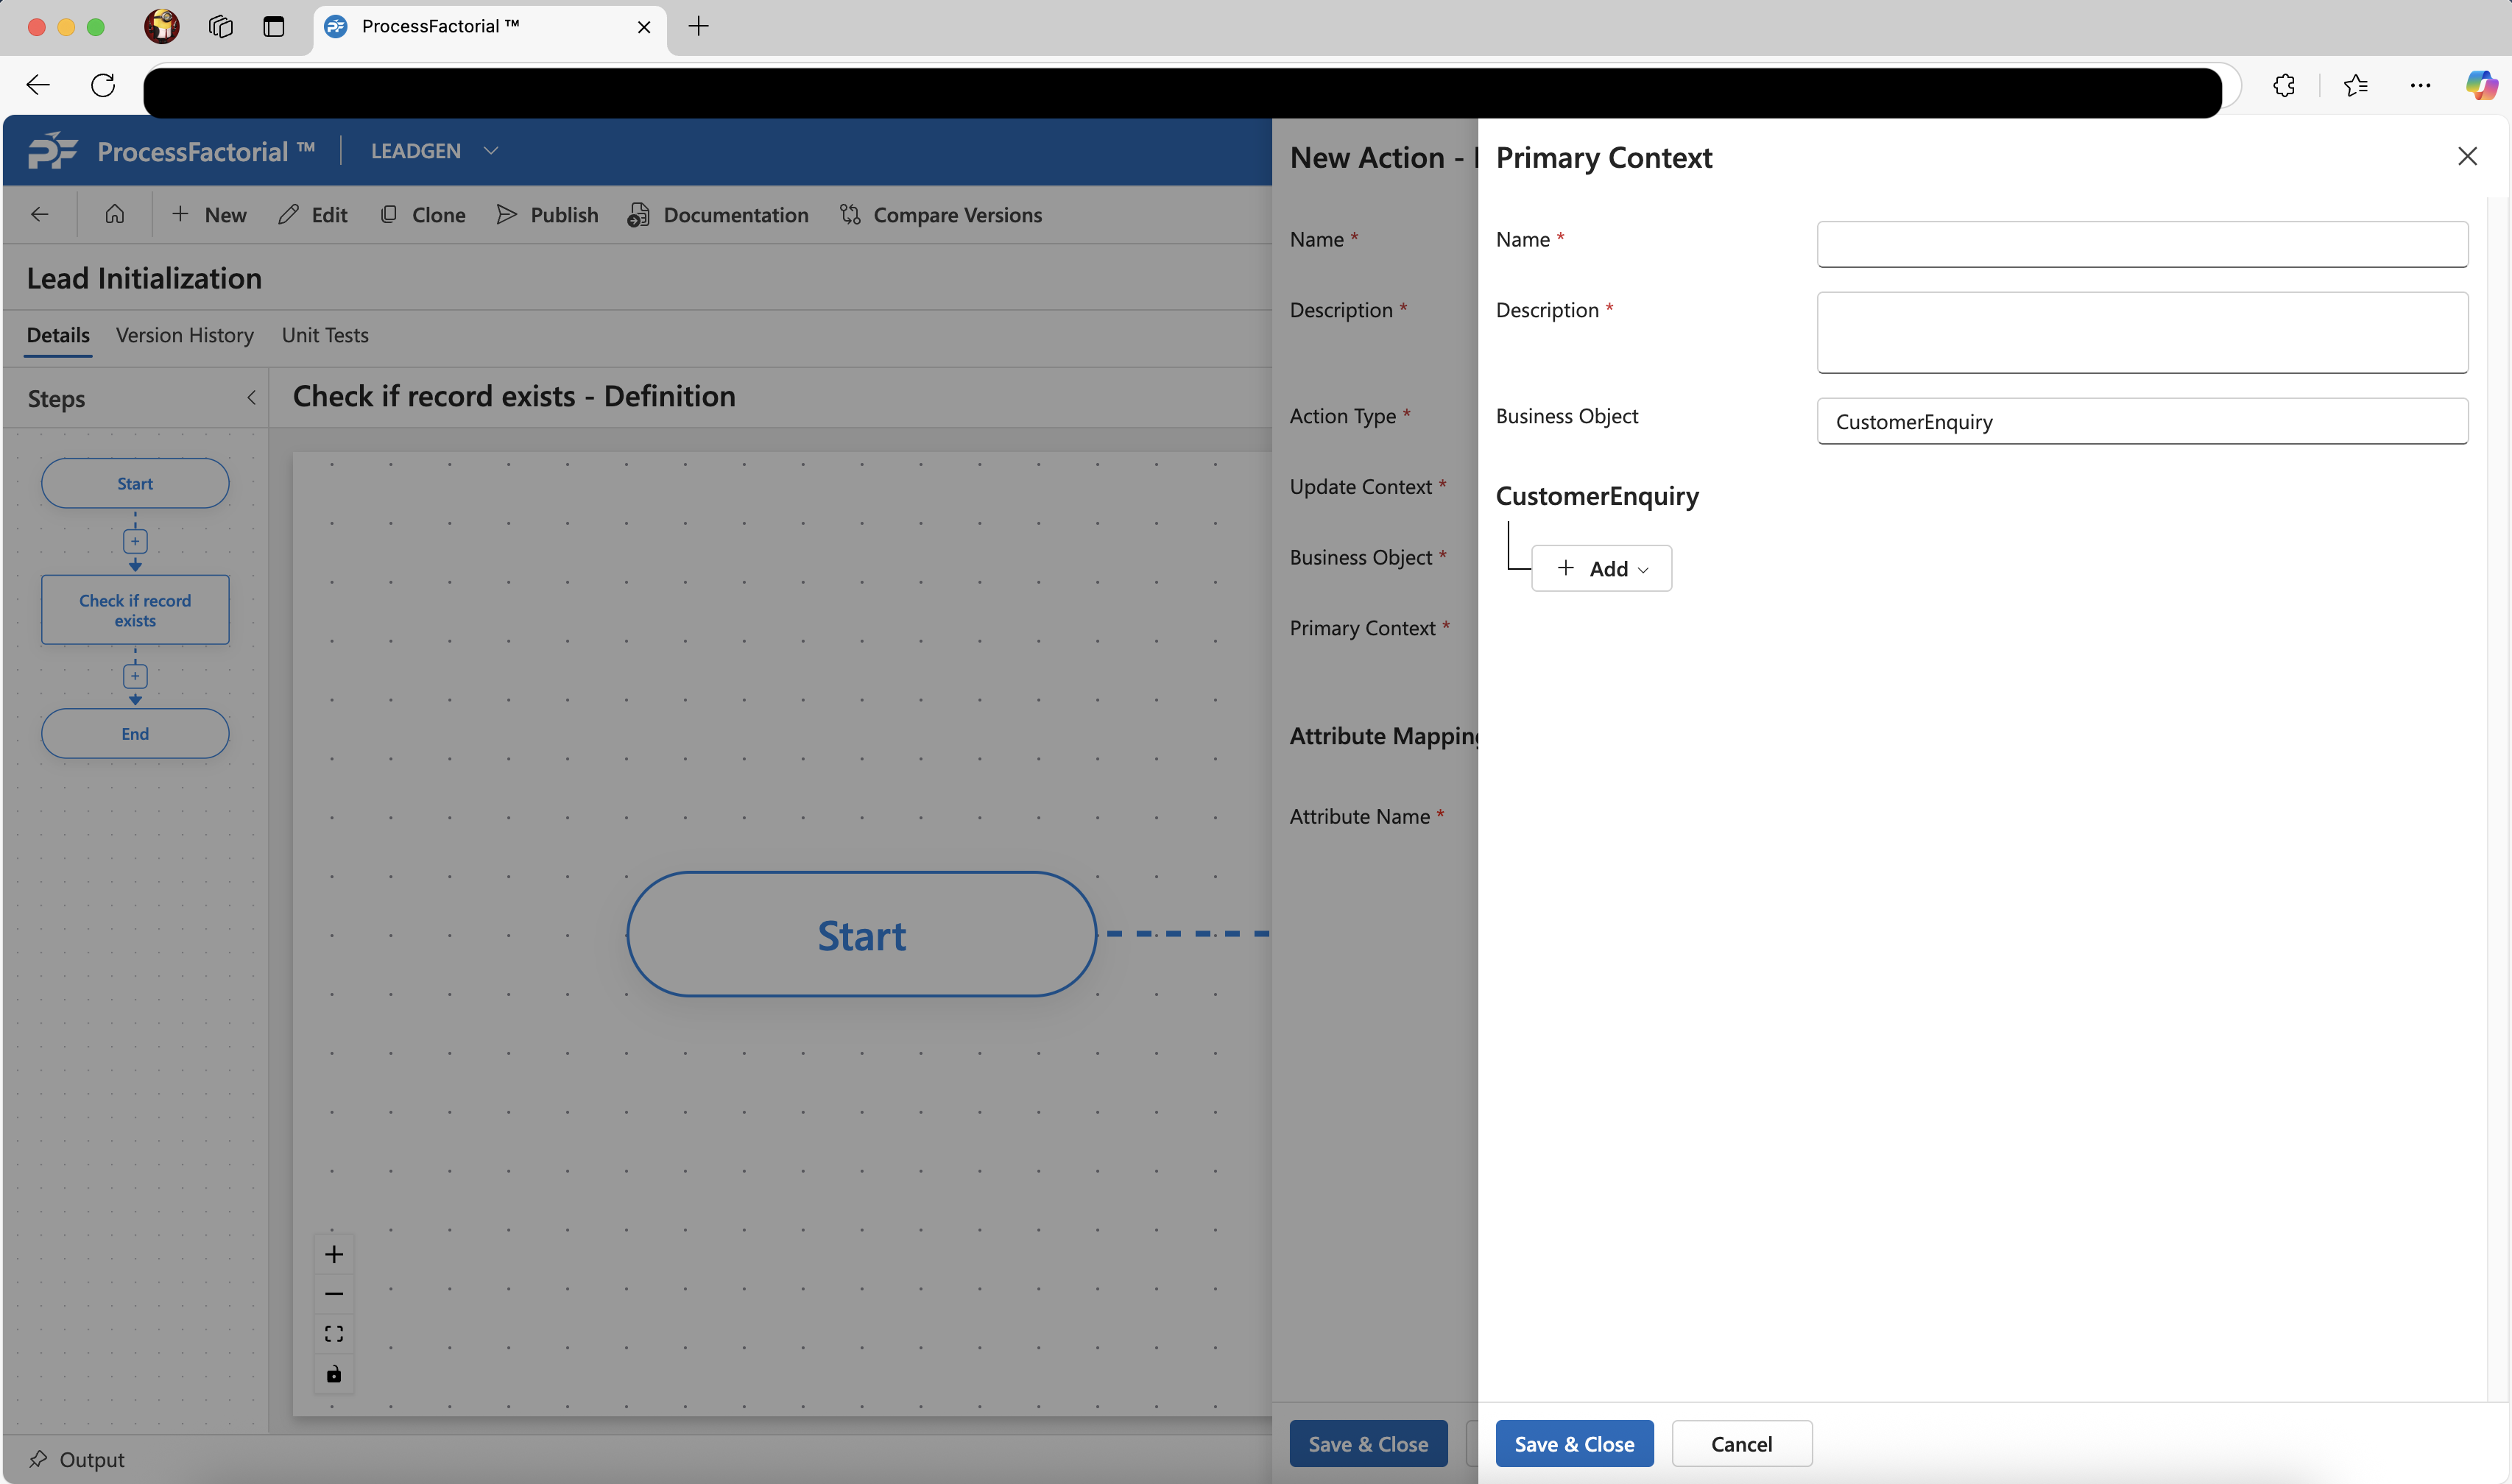Open browser extensions puzzle icon
Image resolution: width=2512 pixels, height=1484 pixels.
point(2284,85)
